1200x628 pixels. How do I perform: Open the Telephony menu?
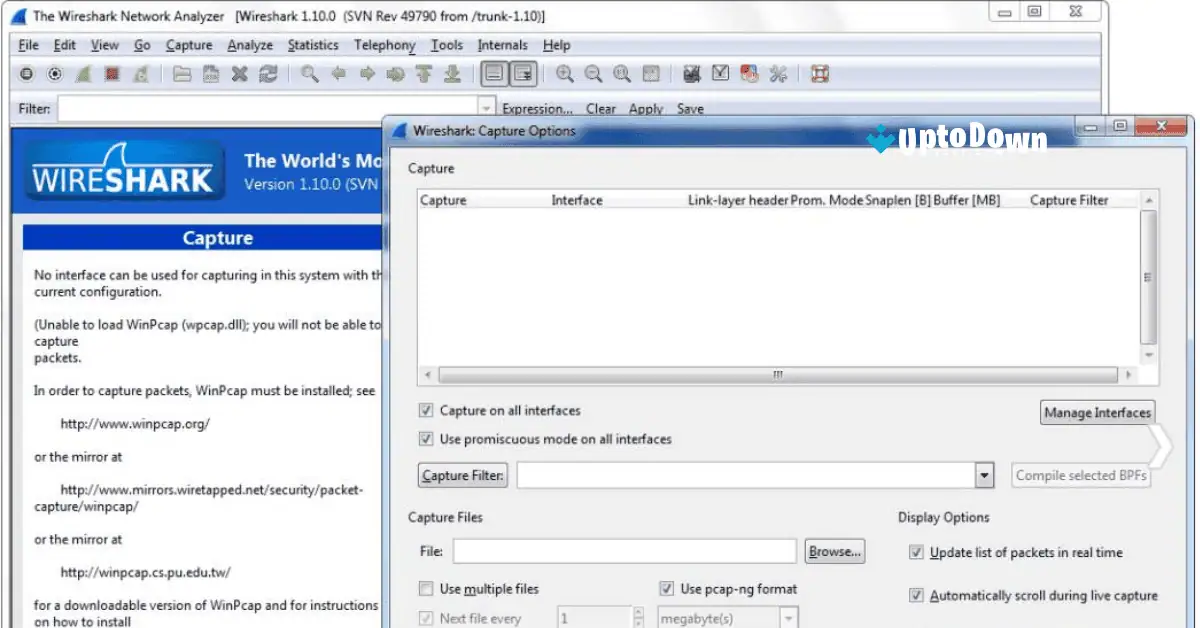coord(385,45)
